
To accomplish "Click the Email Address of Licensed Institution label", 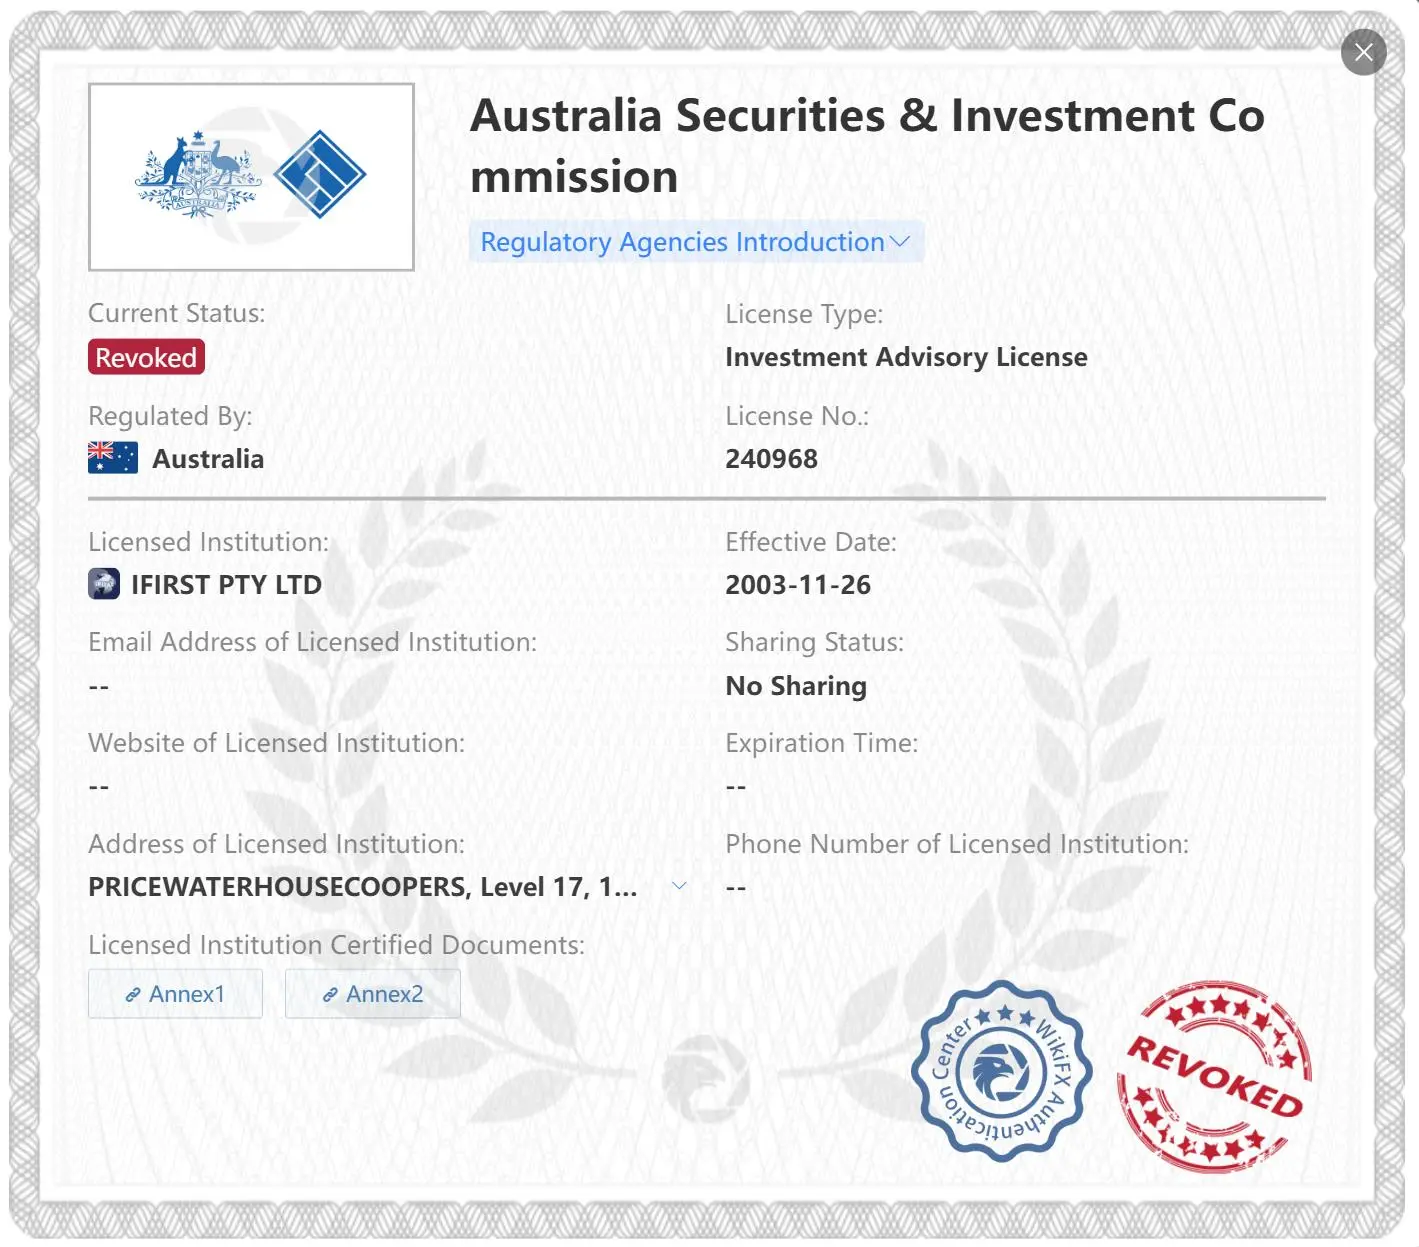I will pos(312,642).
